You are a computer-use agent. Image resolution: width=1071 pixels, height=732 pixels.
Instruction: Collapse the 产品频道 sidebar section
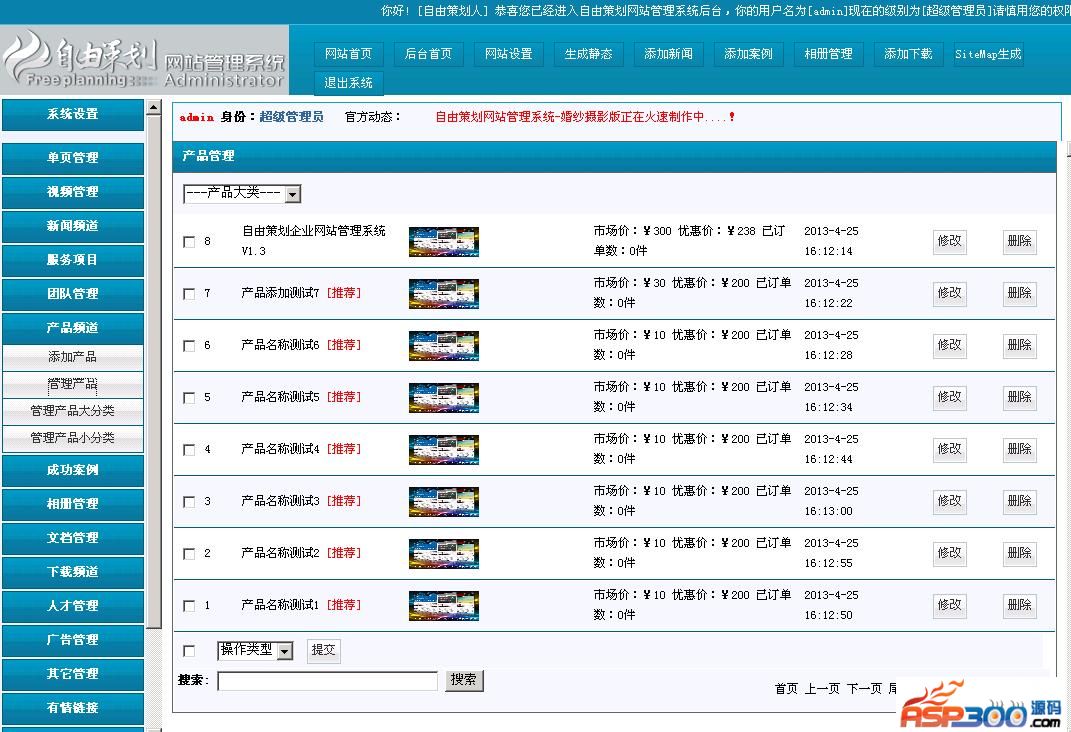click(x=72, y=328)
